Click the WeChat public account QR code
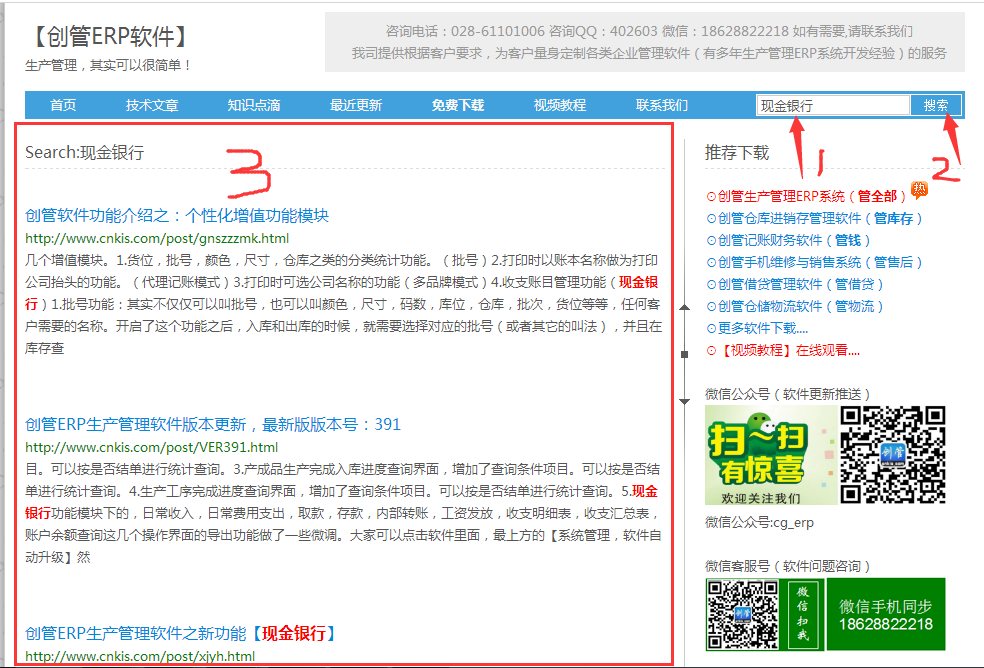The height and width of the screenshot is (668, 984). 892,455
